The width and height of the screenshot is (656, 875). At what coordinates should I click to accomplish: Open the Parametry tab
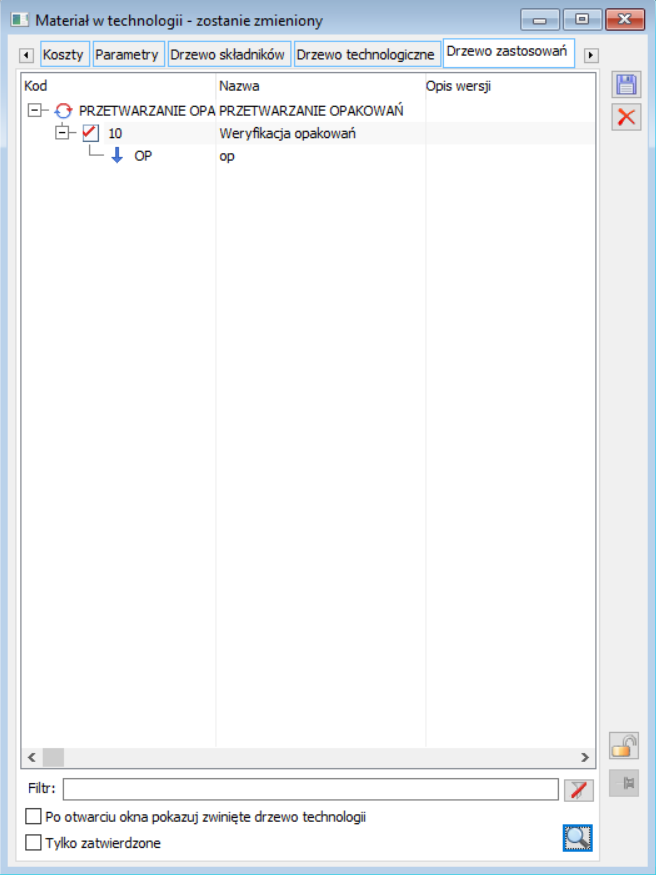[128, 54]
